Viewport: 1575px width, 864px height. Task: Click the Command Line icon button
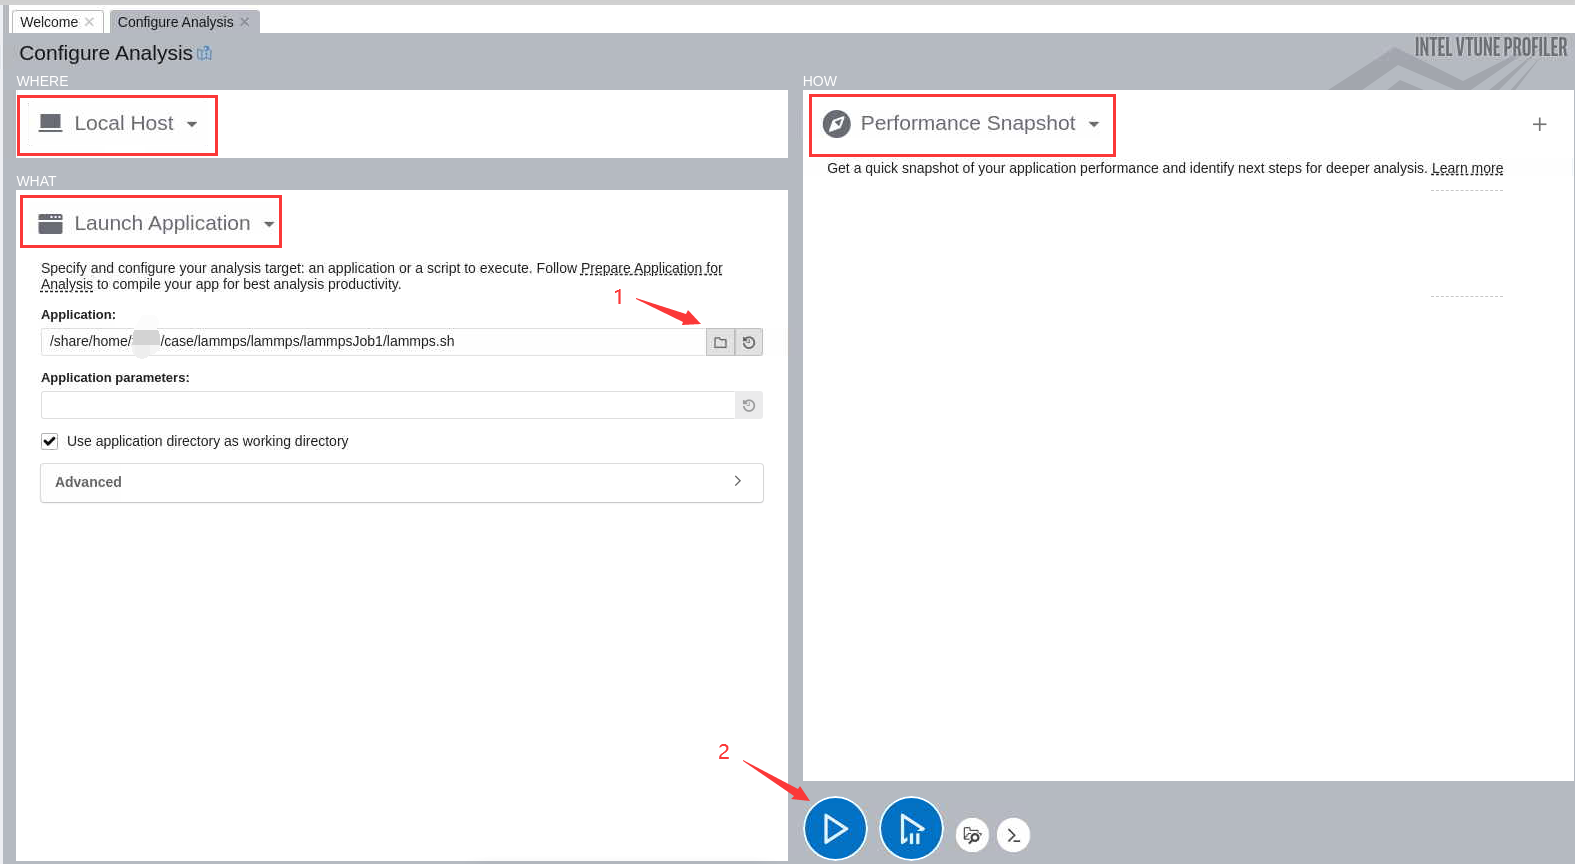[x=1013, y=834]
